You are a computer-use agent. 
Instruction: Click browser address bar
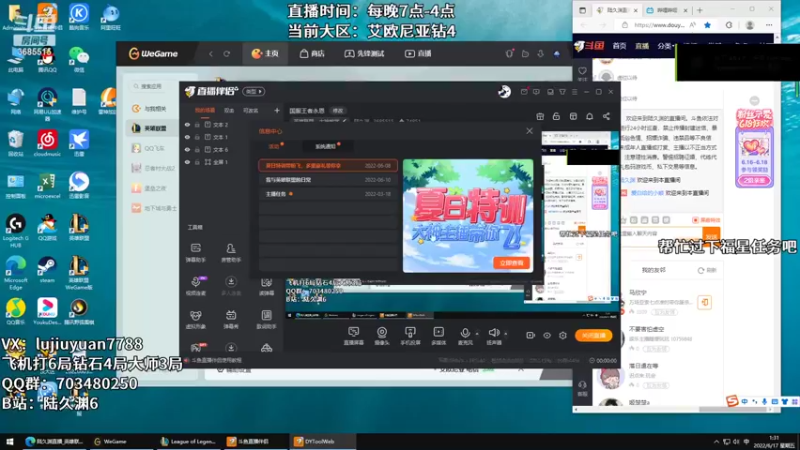pyautogui.click(x=658, y=25)
